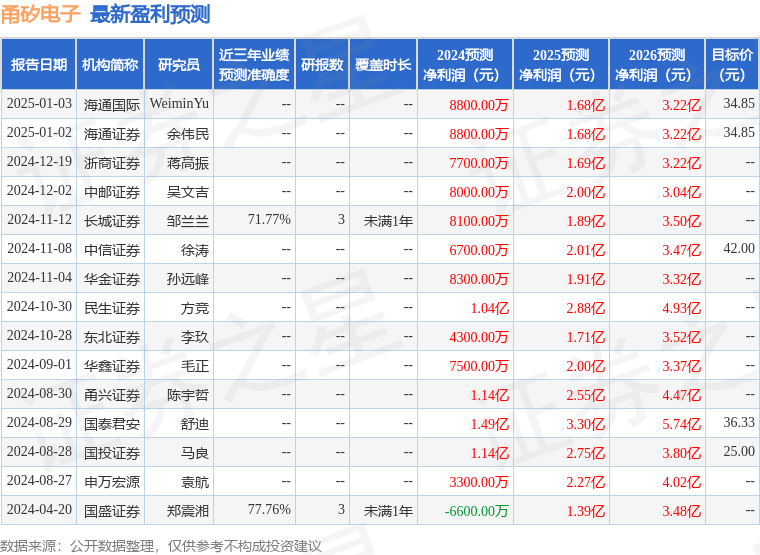Click researcher 陈宇哲

(188, 396)
